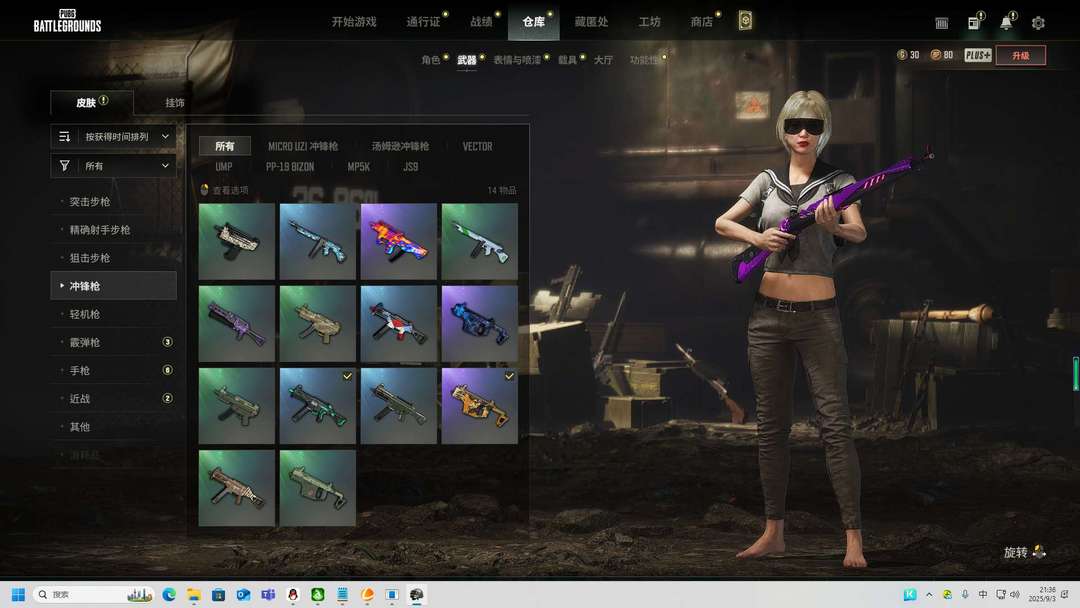Switch to the 角色 sub-tab
Screen dimensions: 1080x608
[x=430, y=60]
